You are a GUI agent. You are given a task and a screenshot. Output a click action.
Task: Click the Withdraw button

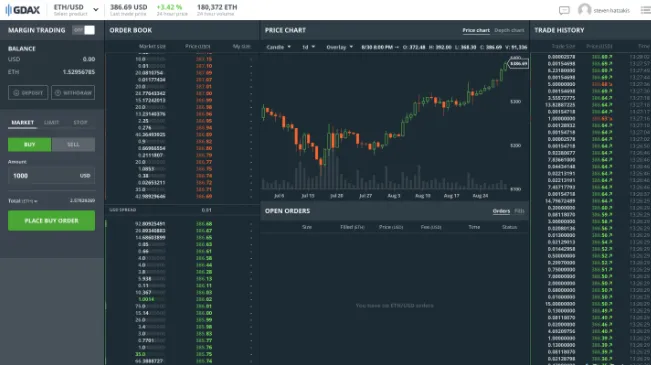pyautogui.click(x=73, y=93)
